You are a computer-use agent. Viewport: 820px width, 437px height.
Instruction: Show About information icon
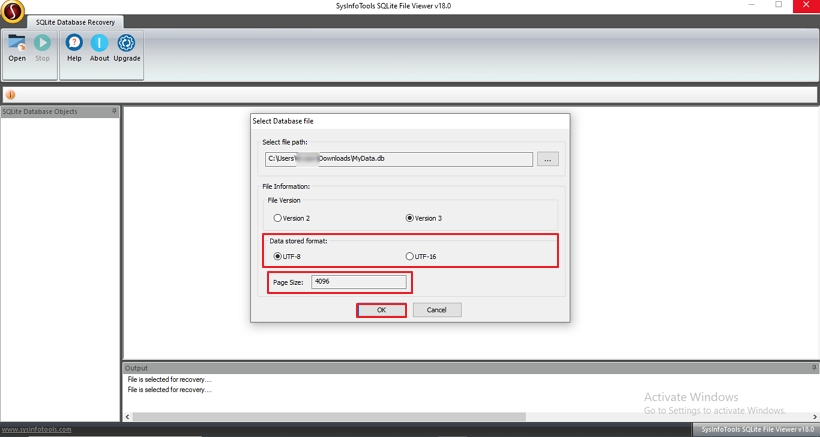(99, 48)
